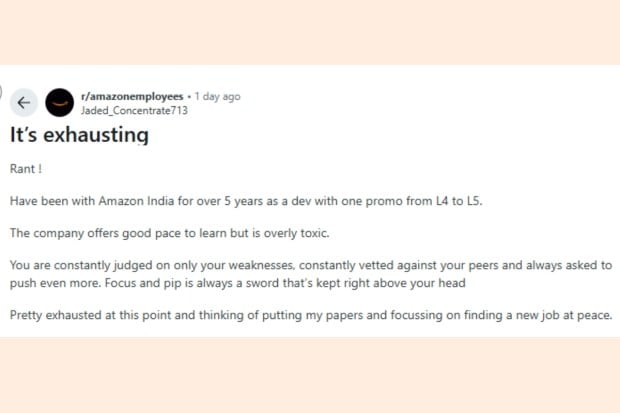Open the r/amazonemployees community link
Viewport: 620px width, 413px height.
tap(132, 96)
